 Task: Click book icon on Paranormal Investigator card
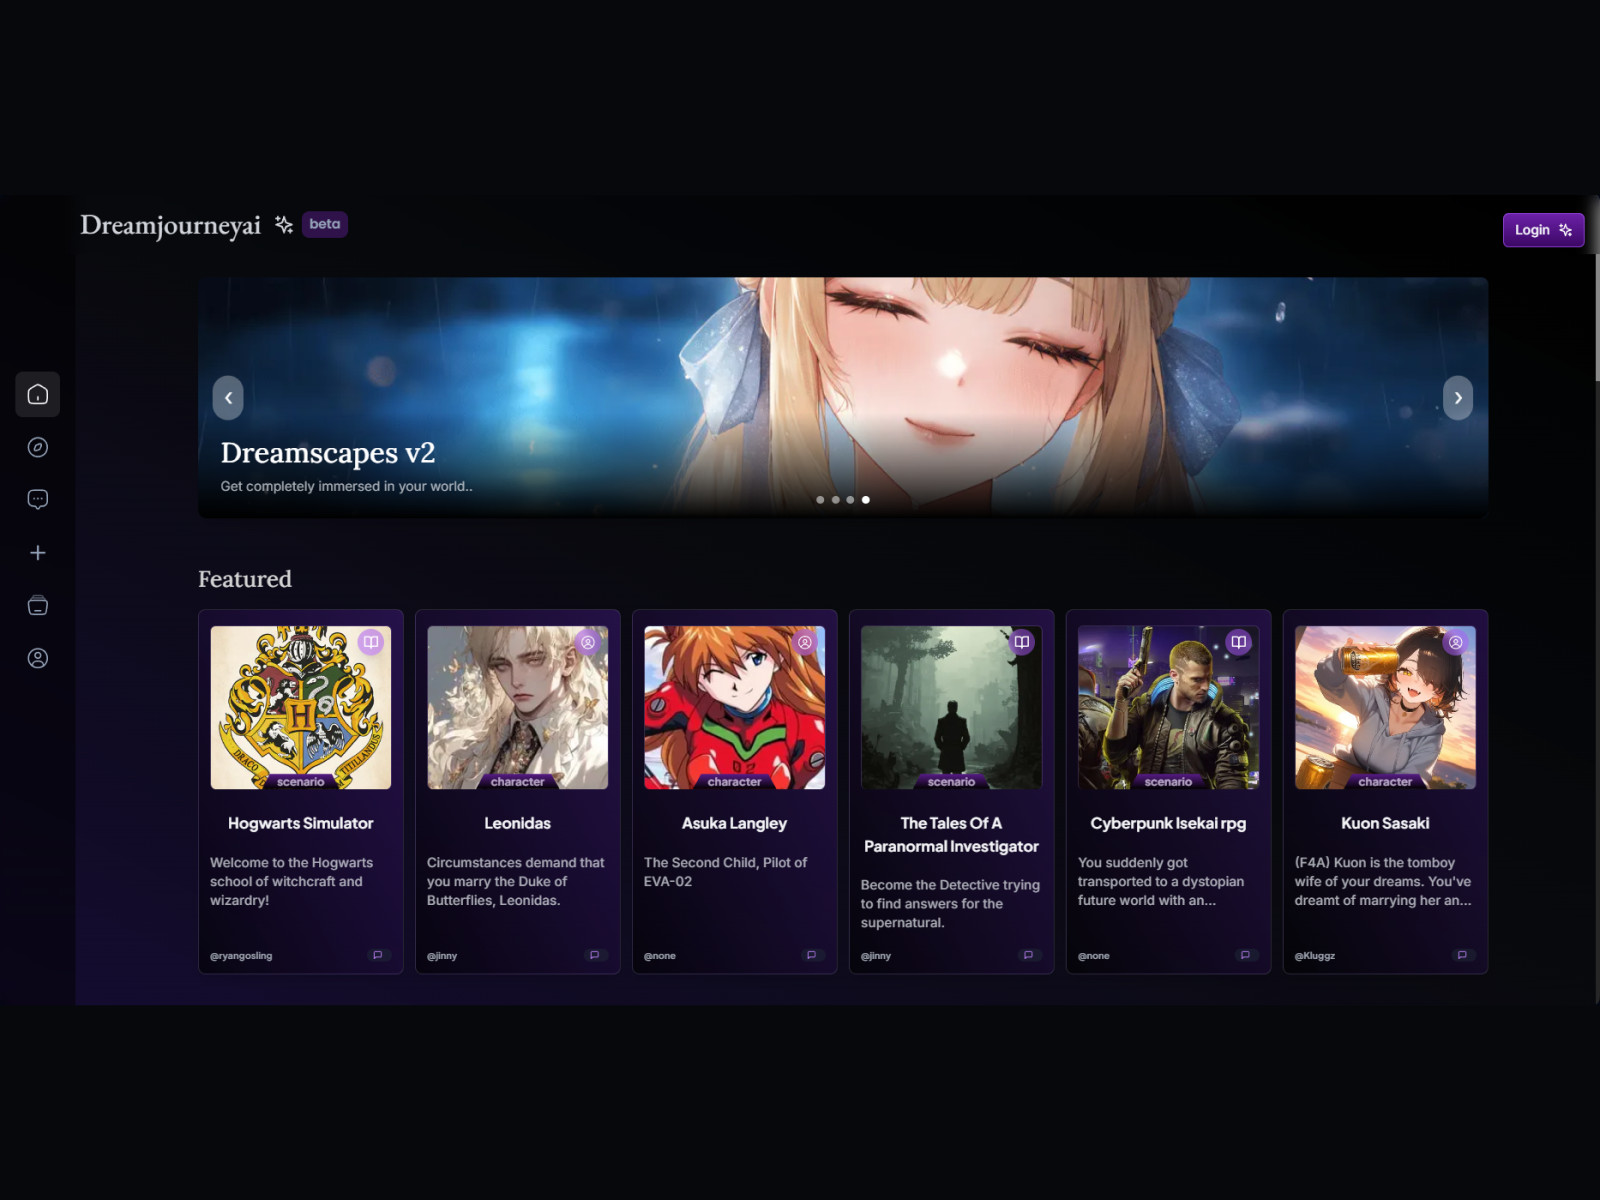tap(1022, 642)
